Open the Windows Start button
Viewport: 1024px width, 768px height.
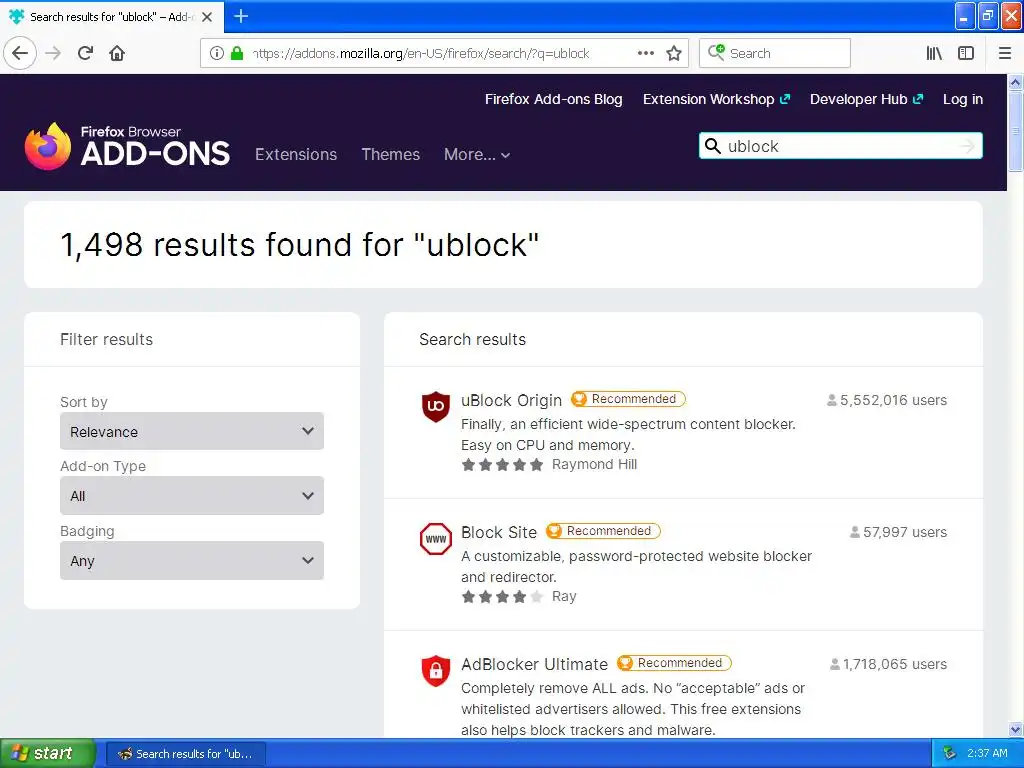point(48,753)
